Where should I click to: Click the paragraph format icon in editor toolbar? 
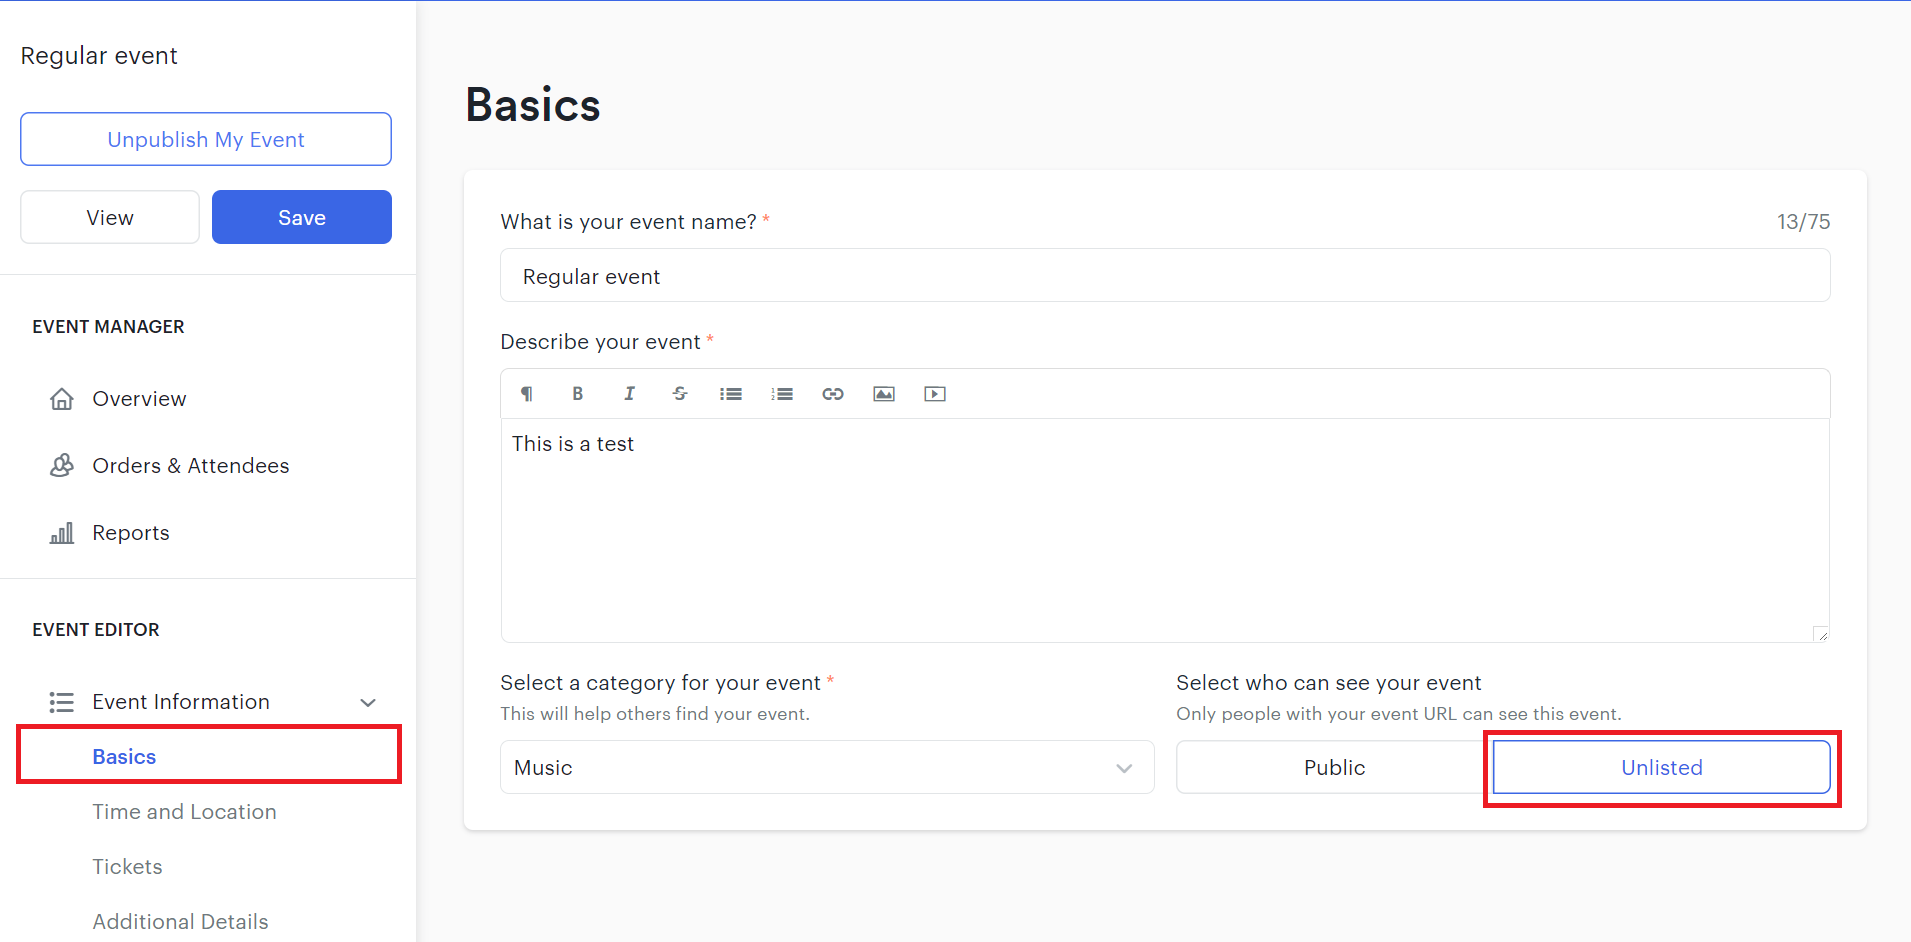click(526, 394)
